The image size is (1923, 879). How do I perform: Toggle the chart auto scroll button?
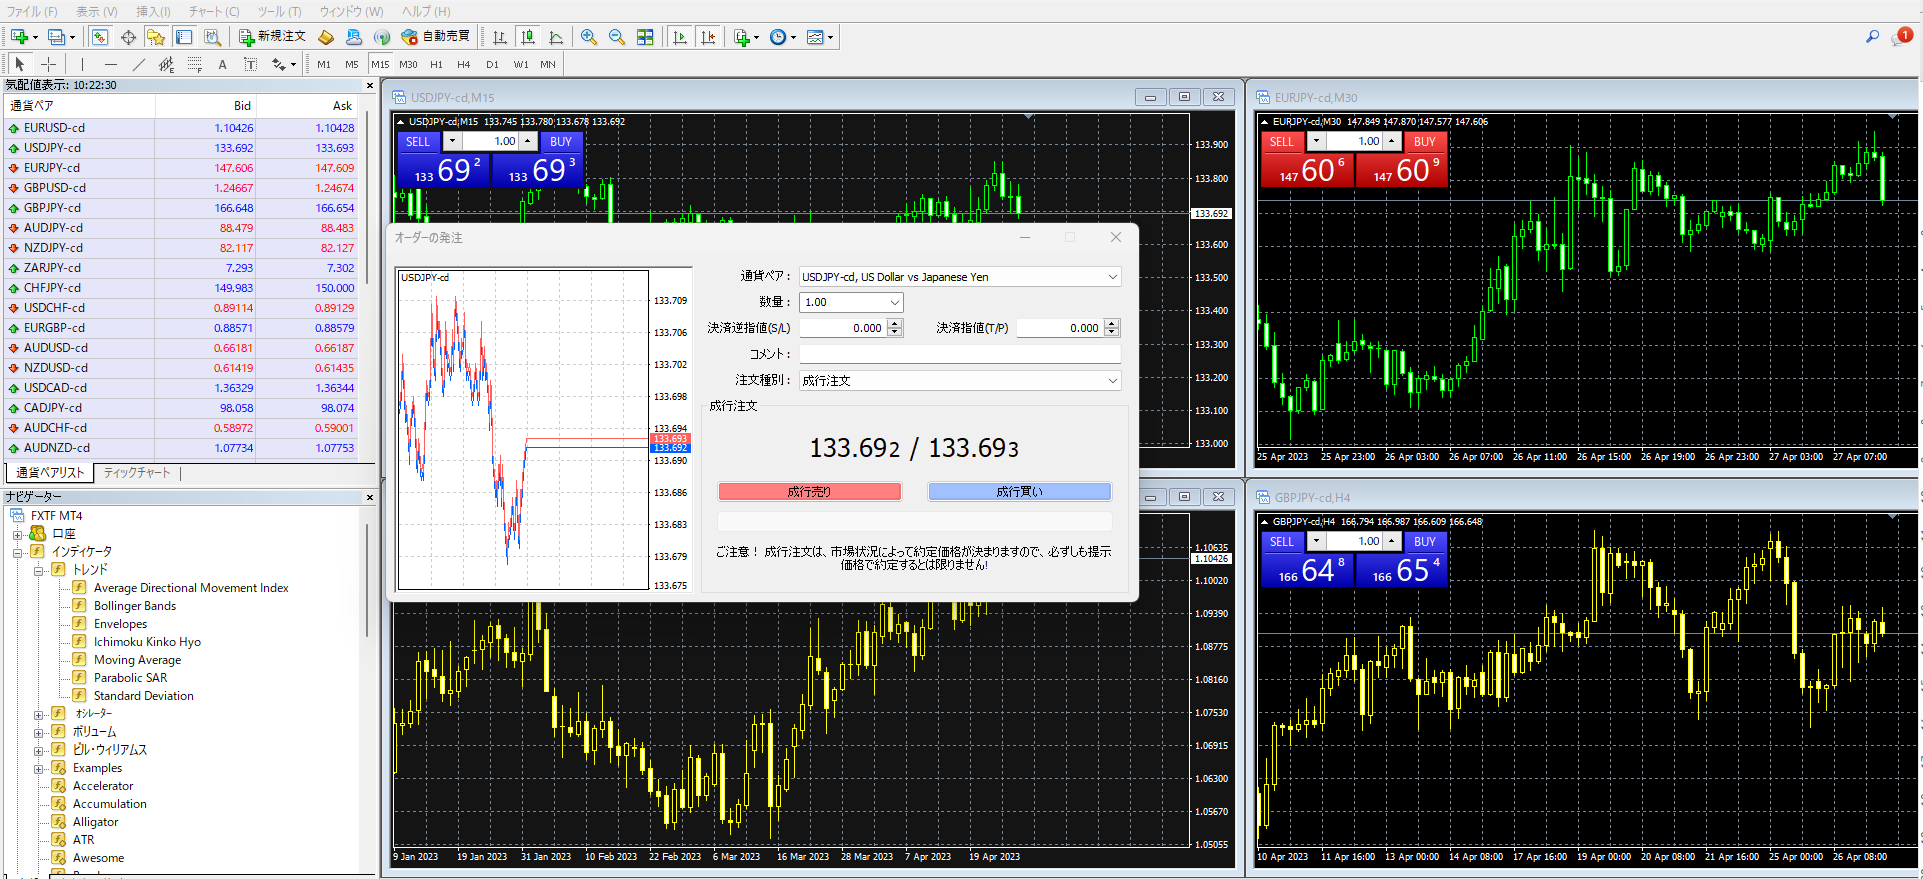pyautogui.click(x=680, y=37)
